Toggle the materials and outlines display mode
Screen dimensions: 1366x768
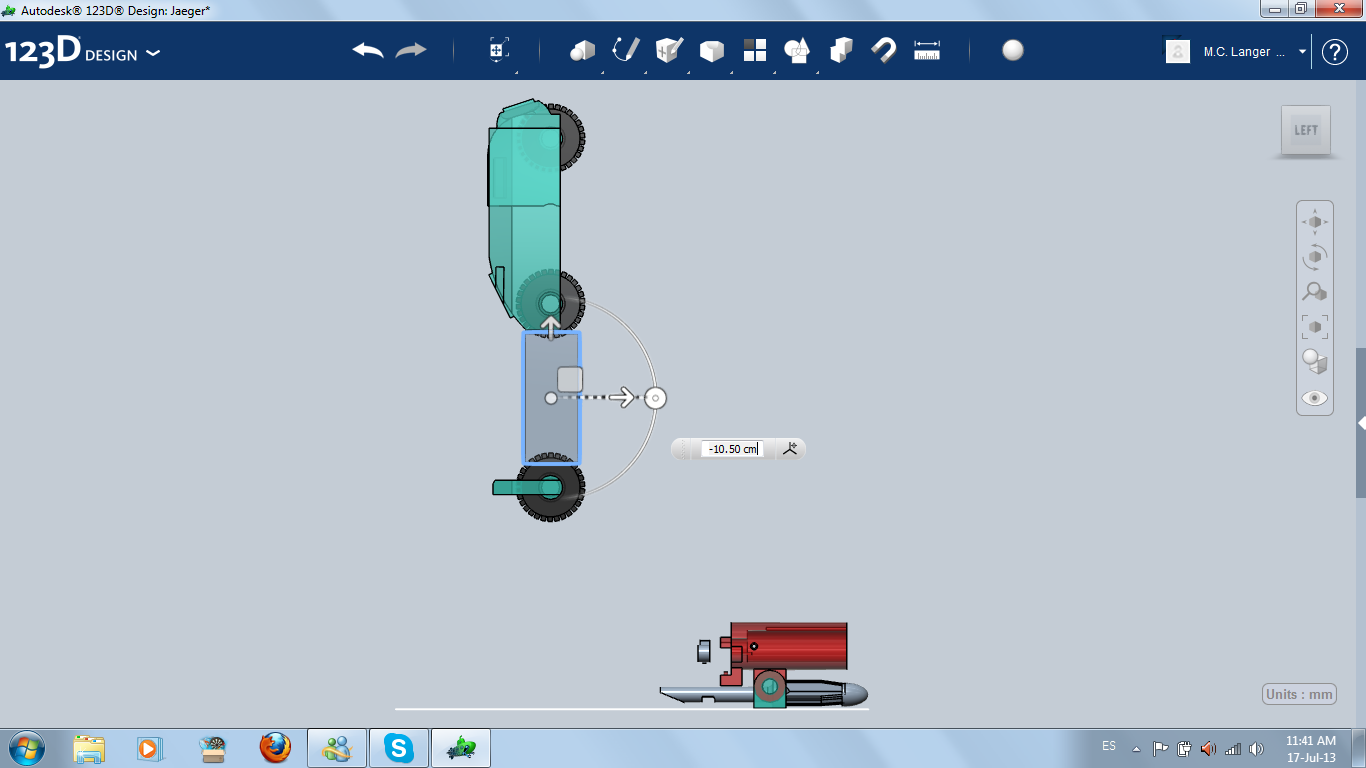pos(1315,361)
